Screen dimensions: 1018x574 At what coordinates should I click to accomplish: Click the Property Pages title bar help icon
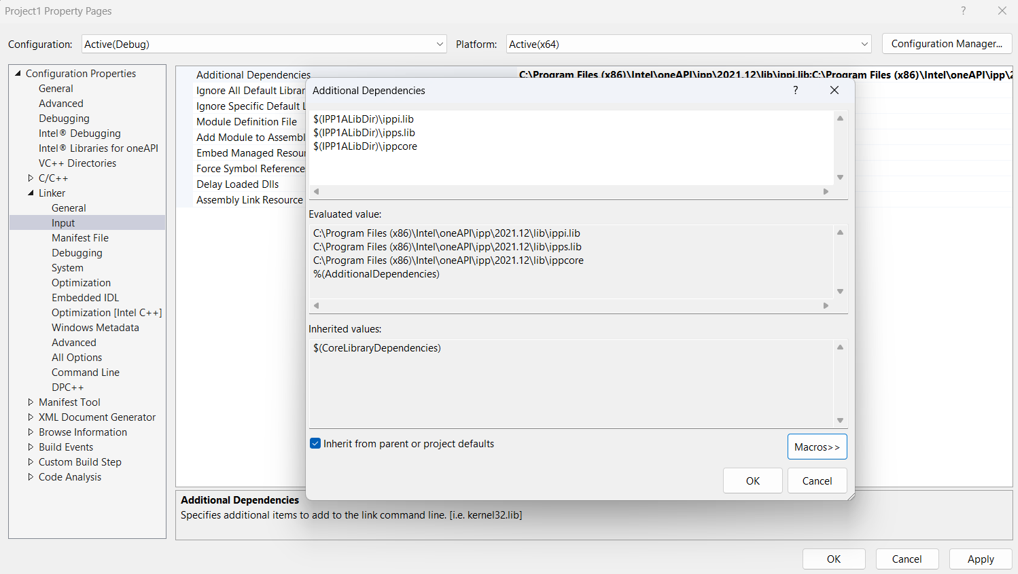963,11
